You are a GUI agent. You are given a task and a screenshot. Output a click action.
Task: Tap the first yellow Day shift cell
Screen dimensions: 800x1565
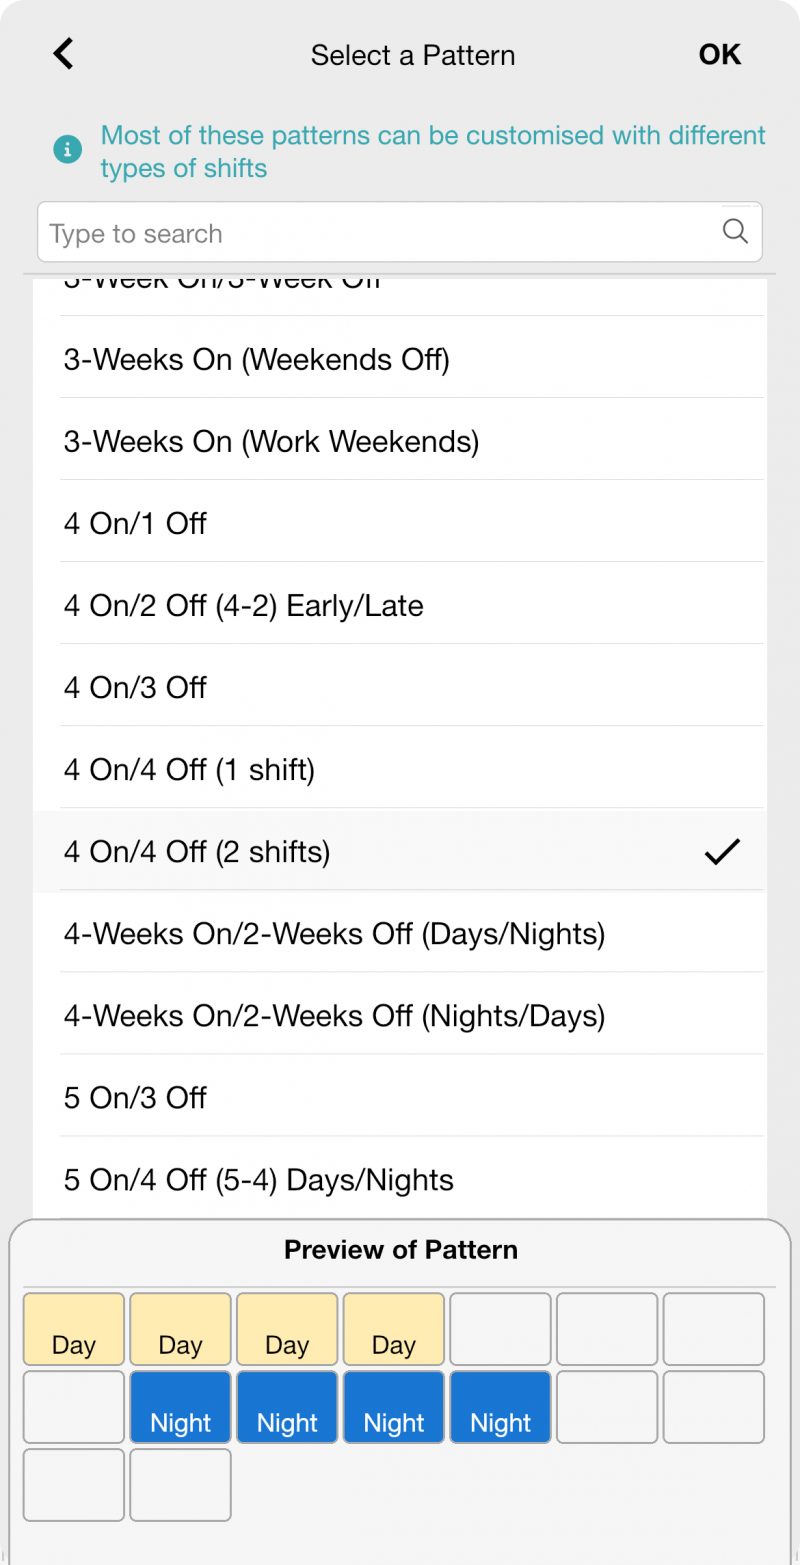point(73,1329)
